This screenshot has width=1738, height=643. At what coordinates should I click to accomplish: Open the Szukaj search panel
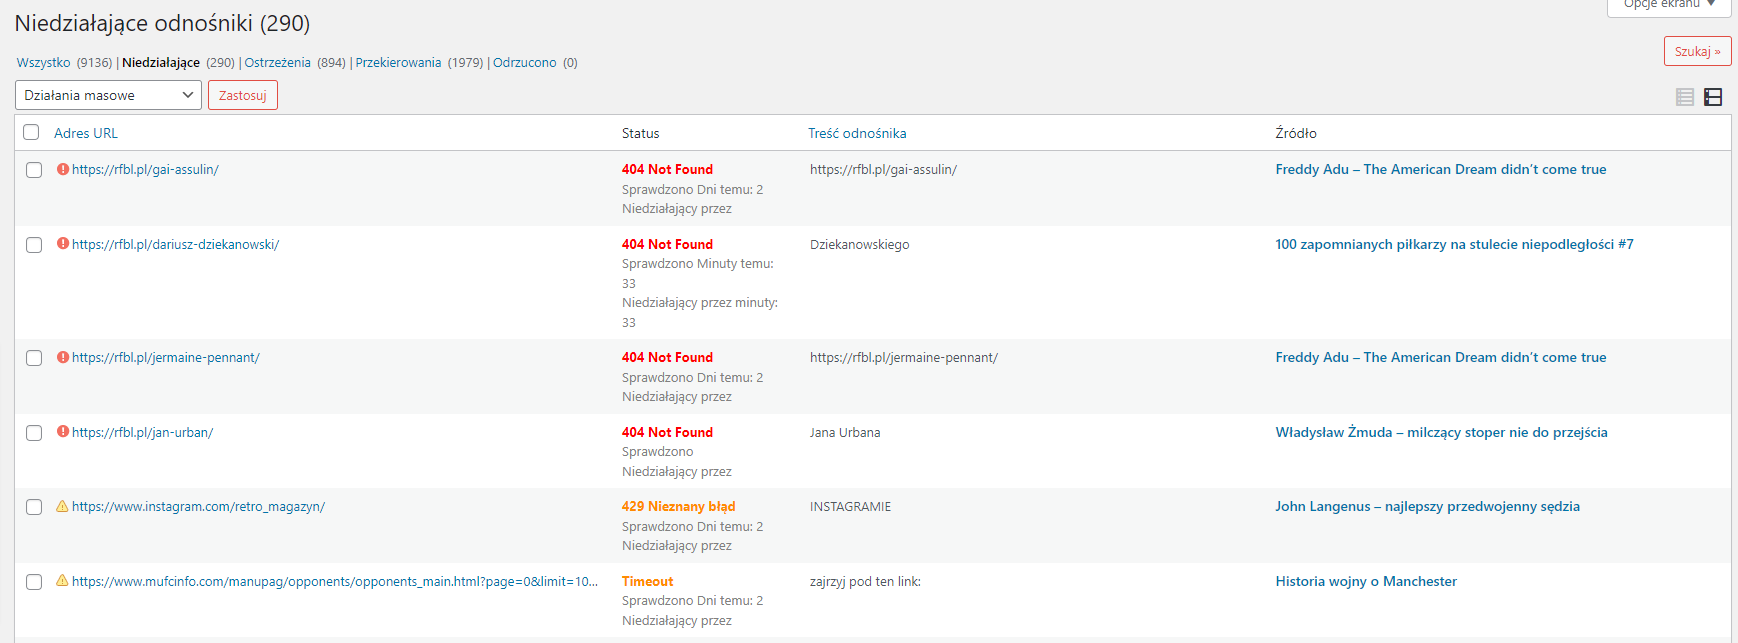[1697, 52]
